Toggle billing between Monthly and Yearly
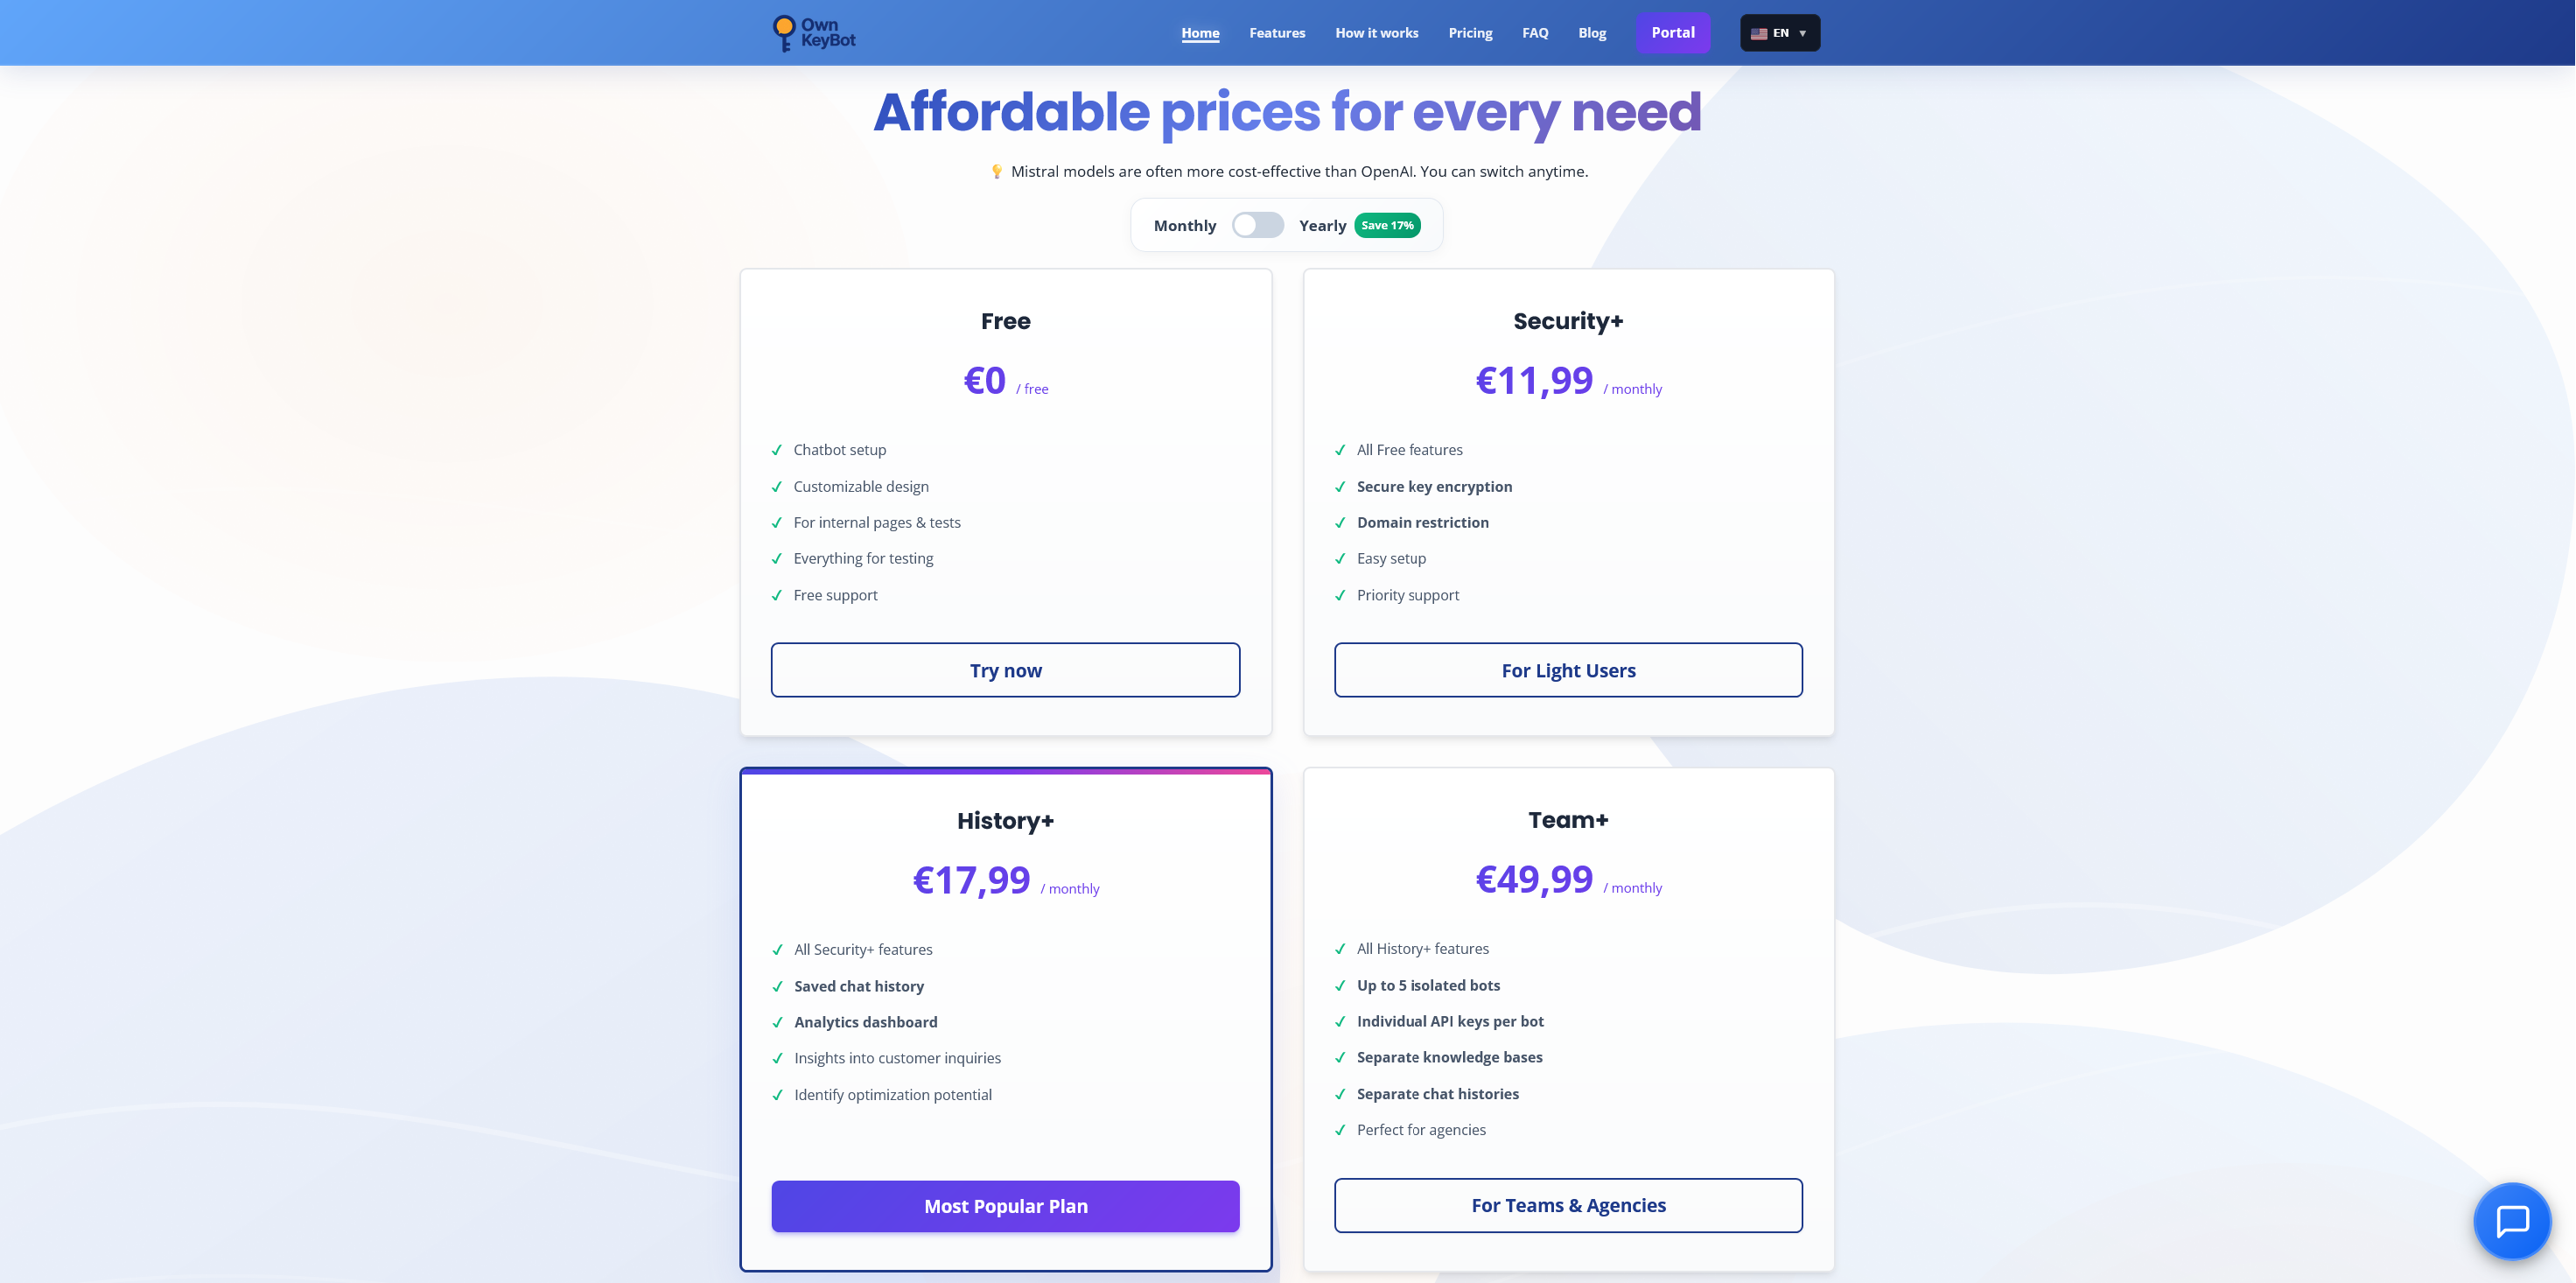Screen dimensions: 2576x1283 point(1257,226)
